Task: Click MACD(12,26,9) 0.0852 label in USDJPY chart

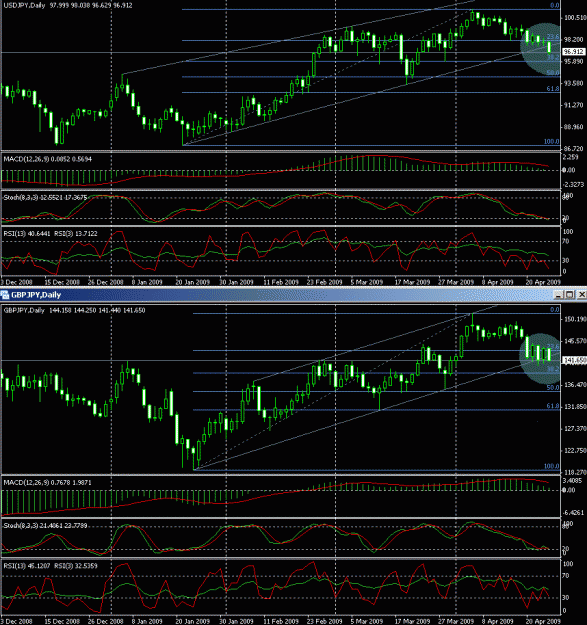Action: pyautogui.click(x=47, y=159)
